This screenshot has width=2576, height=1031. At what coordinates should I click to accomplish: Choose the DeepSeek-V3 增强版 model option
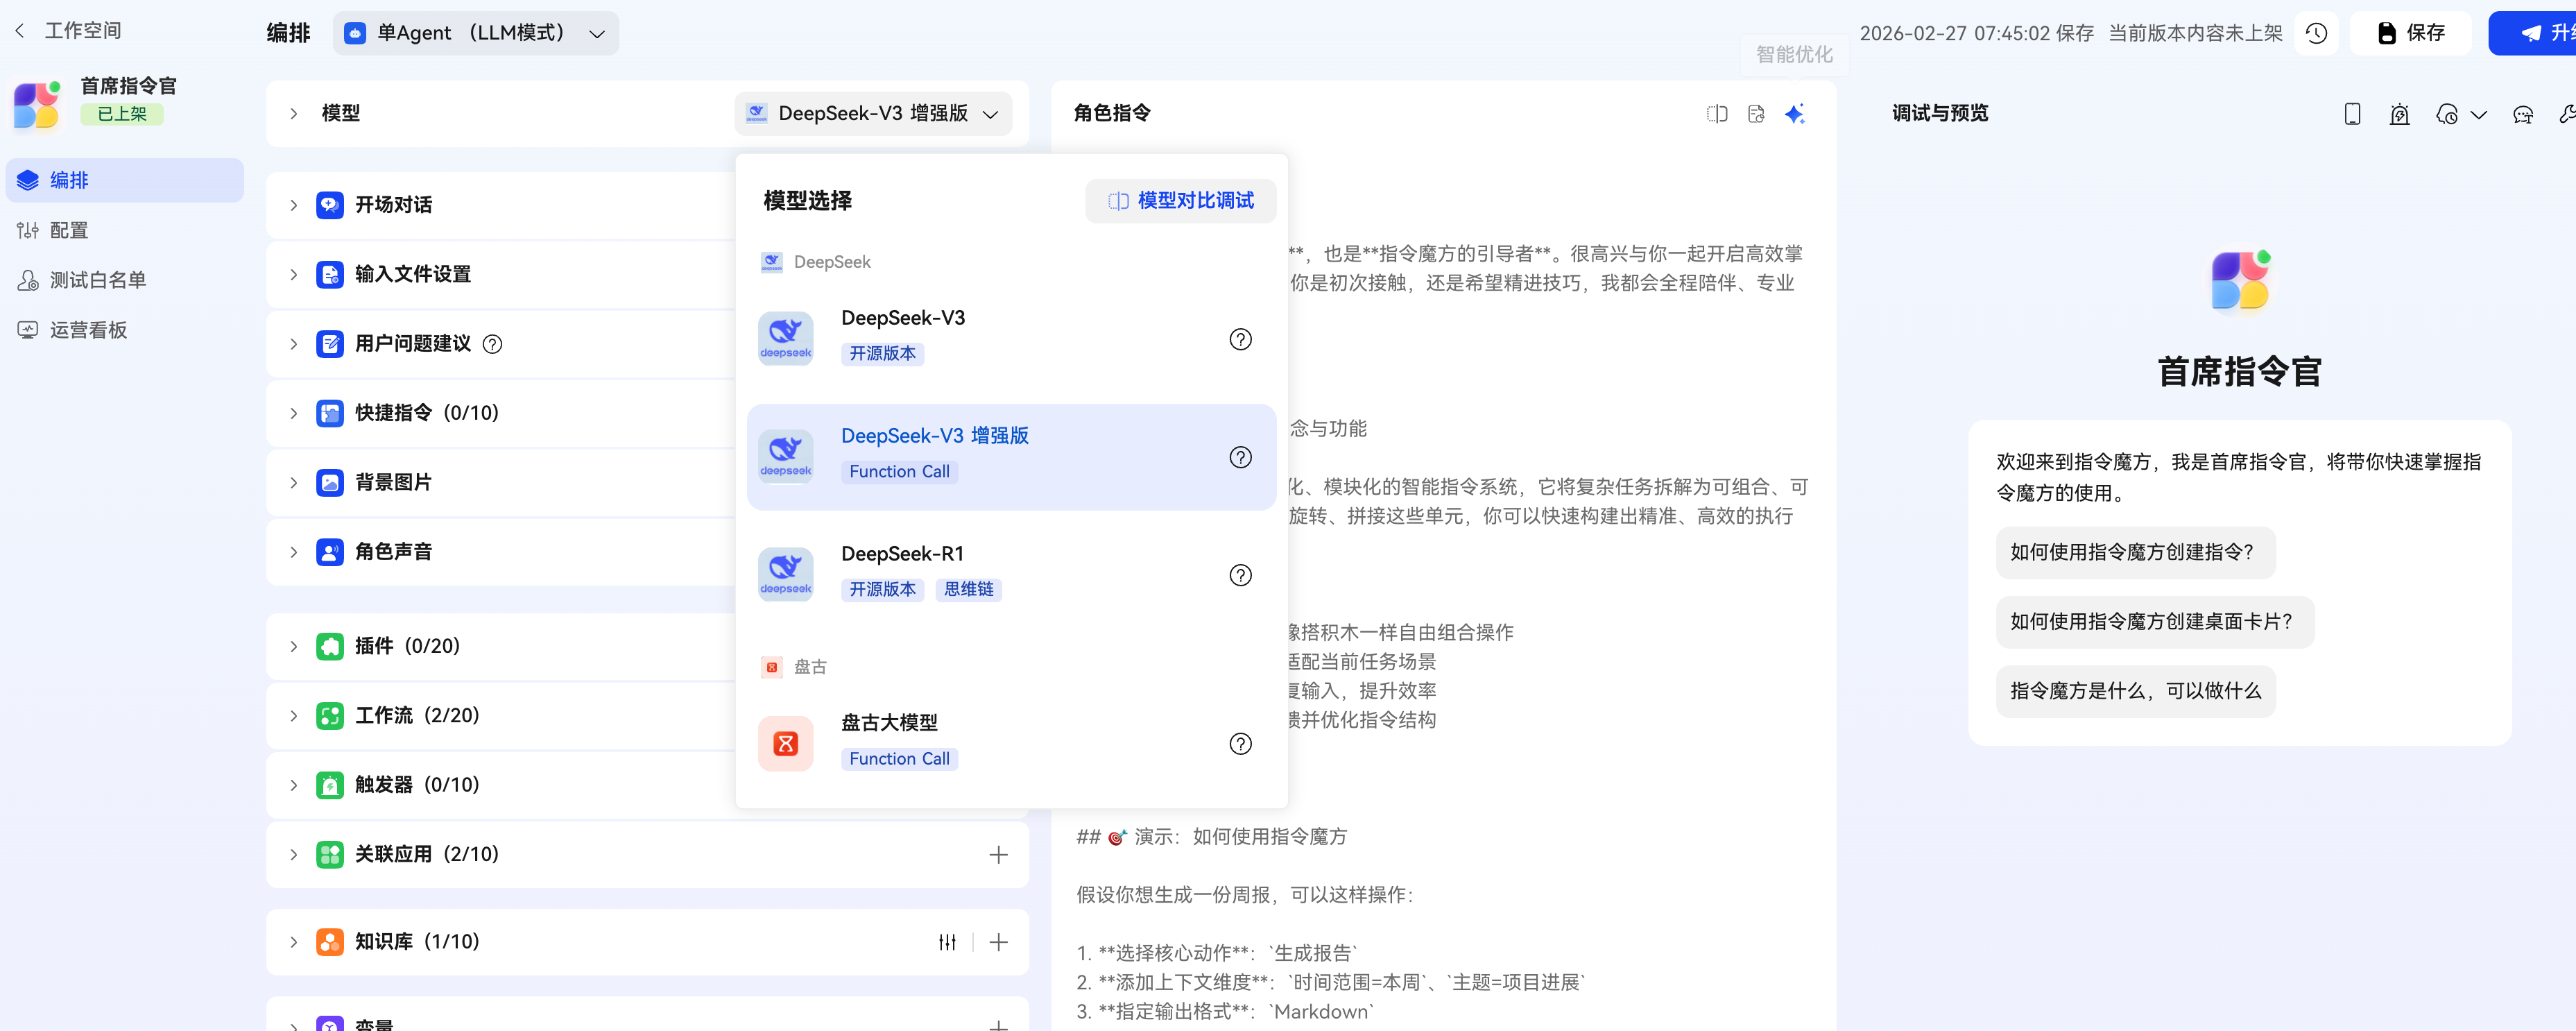click(1011, 457)
